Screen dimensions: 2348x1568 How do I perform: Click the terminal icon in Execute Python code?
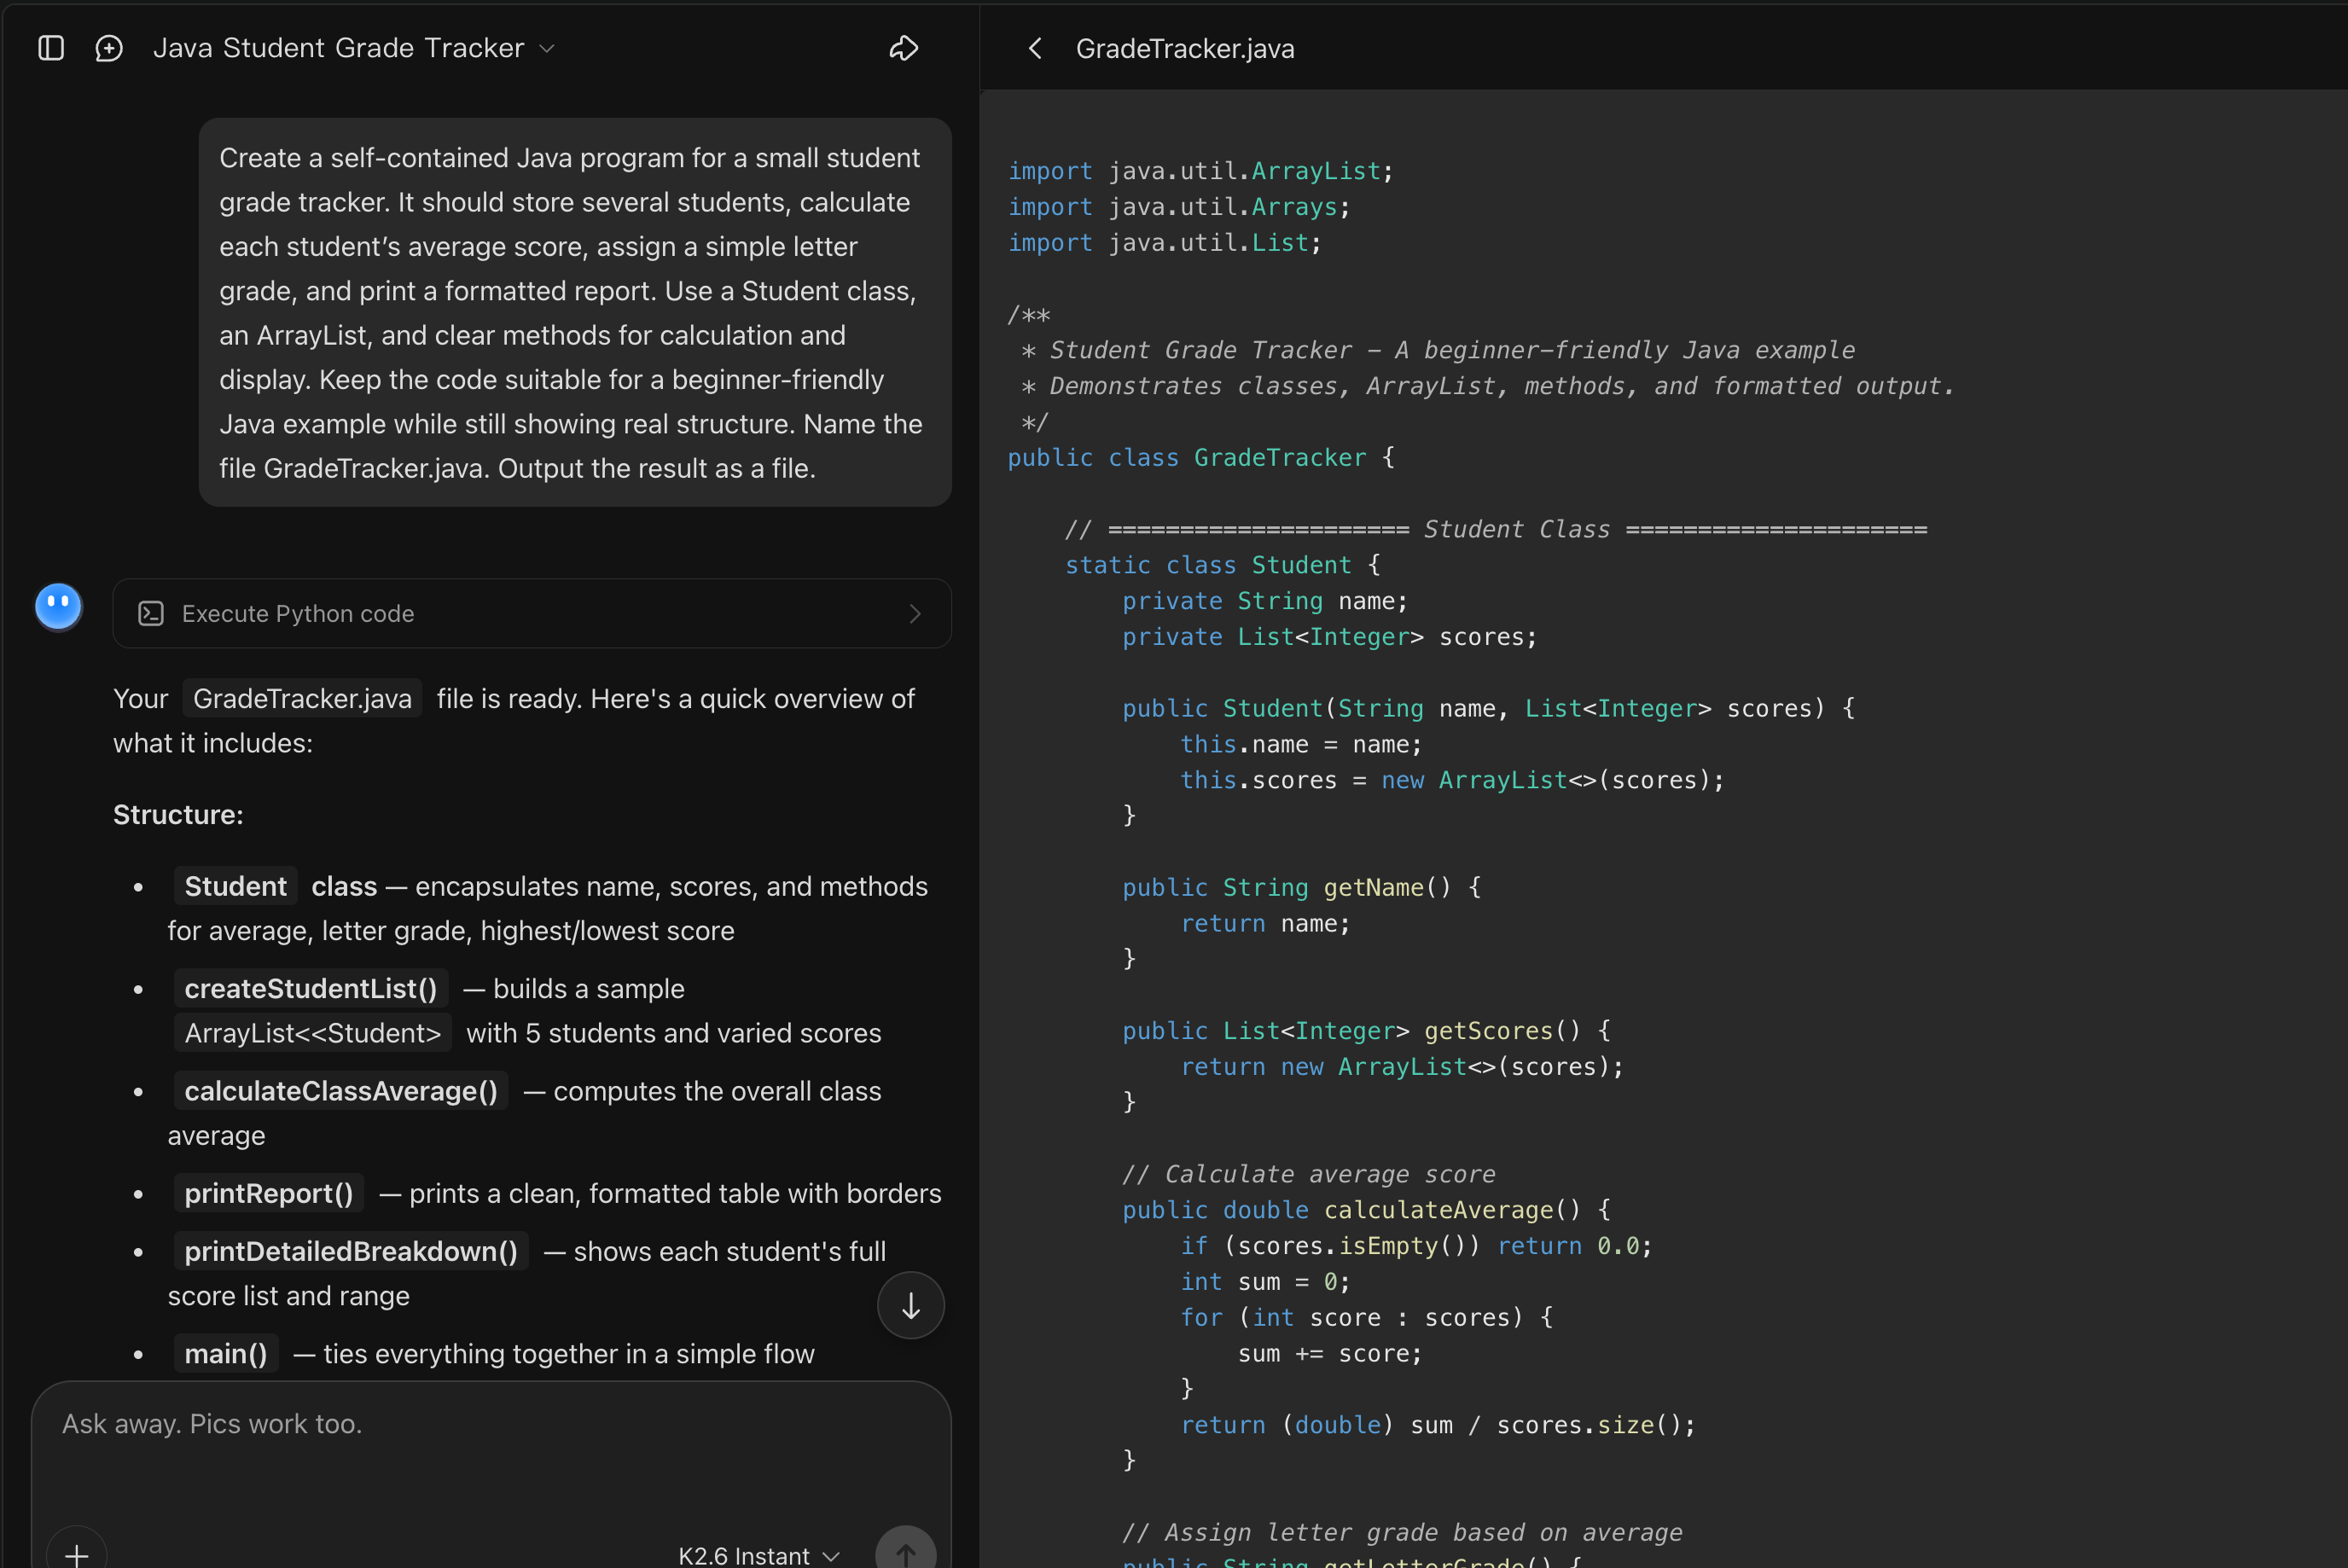151,613
